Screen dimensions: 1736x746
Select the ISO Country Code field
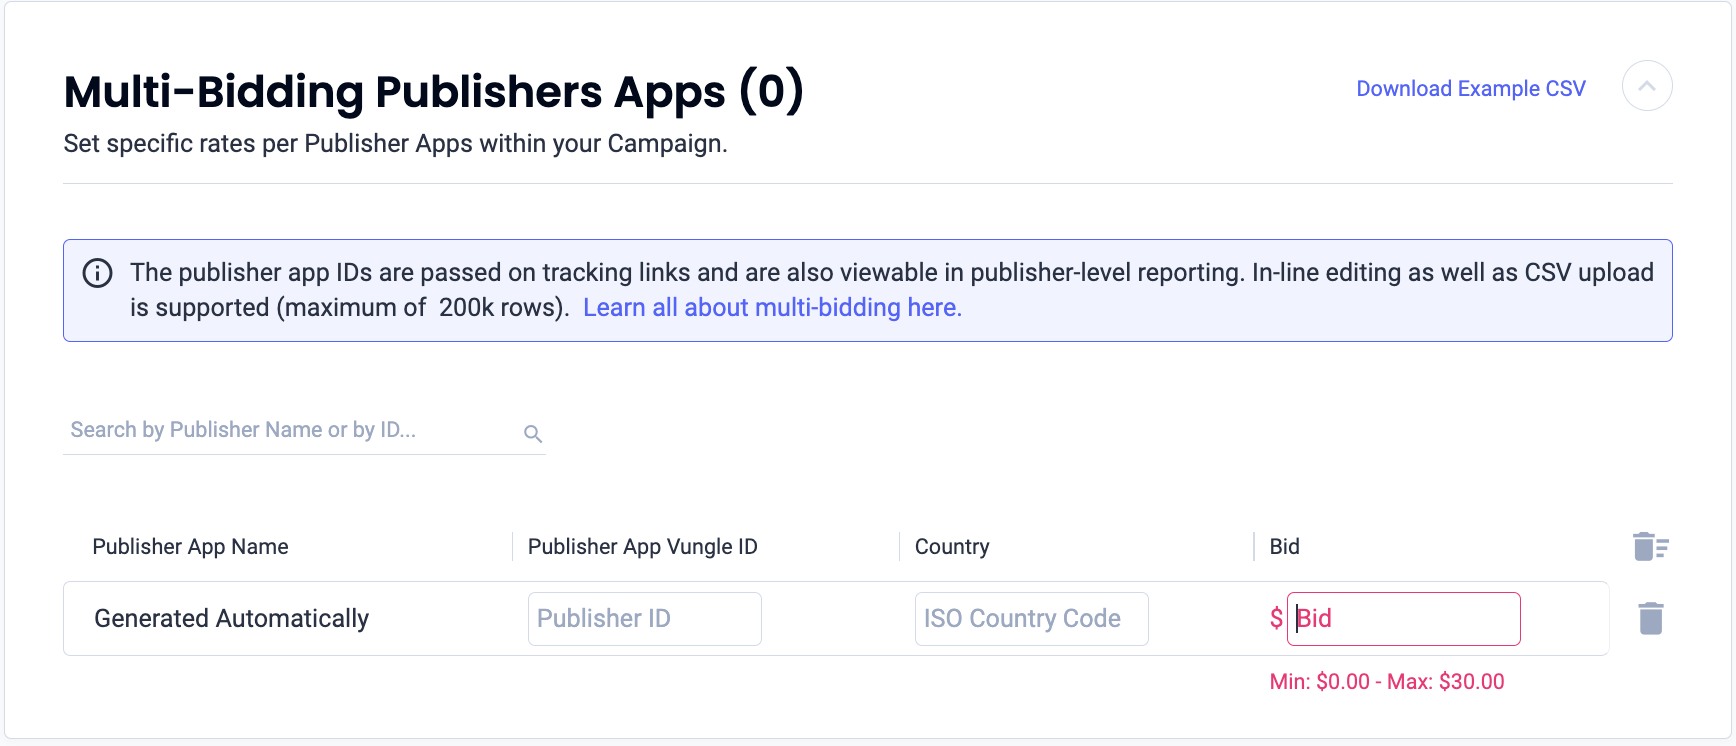(1031, 619)
